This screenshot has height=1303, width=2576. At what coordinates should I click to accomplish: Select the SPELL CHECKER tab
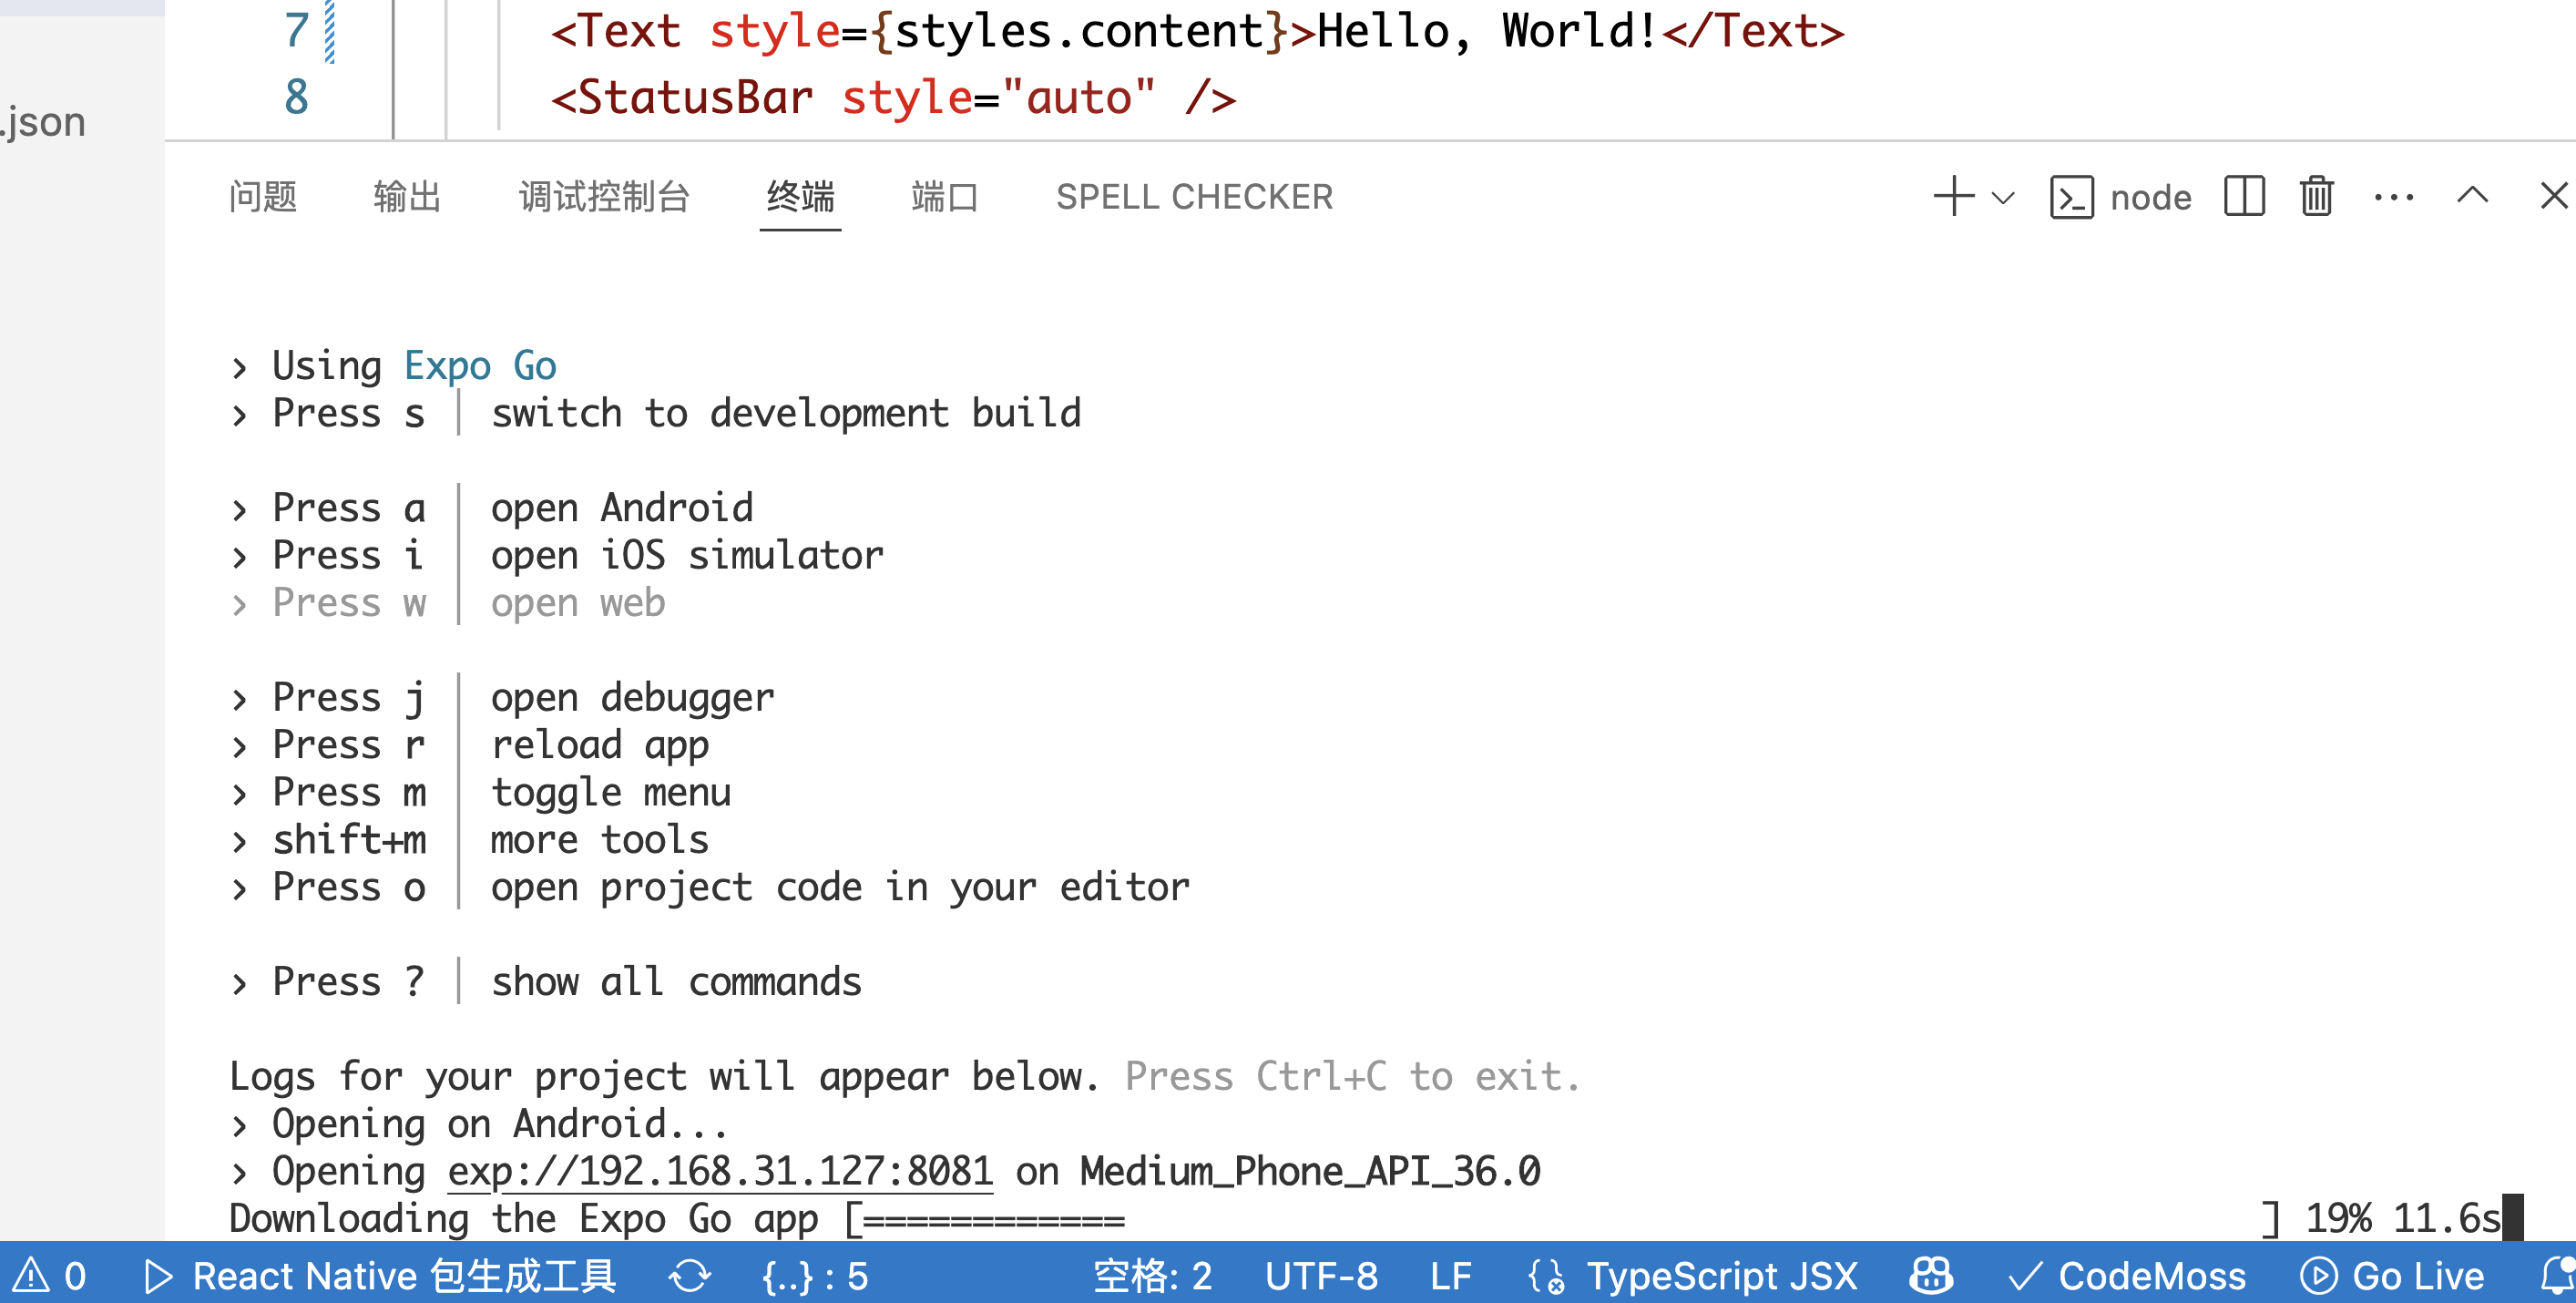(1194, 197)
